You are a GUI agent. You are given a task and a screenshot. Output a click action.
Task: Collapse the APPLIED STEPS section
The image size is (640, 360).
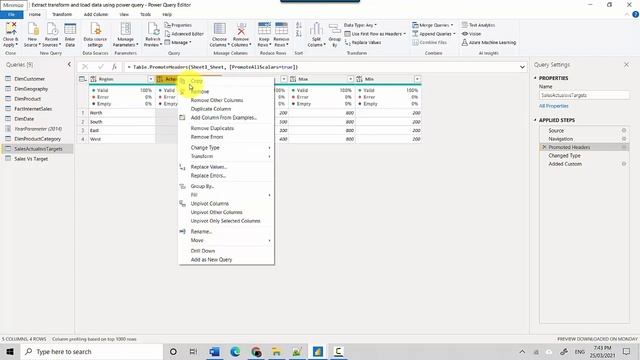point(535,120)
